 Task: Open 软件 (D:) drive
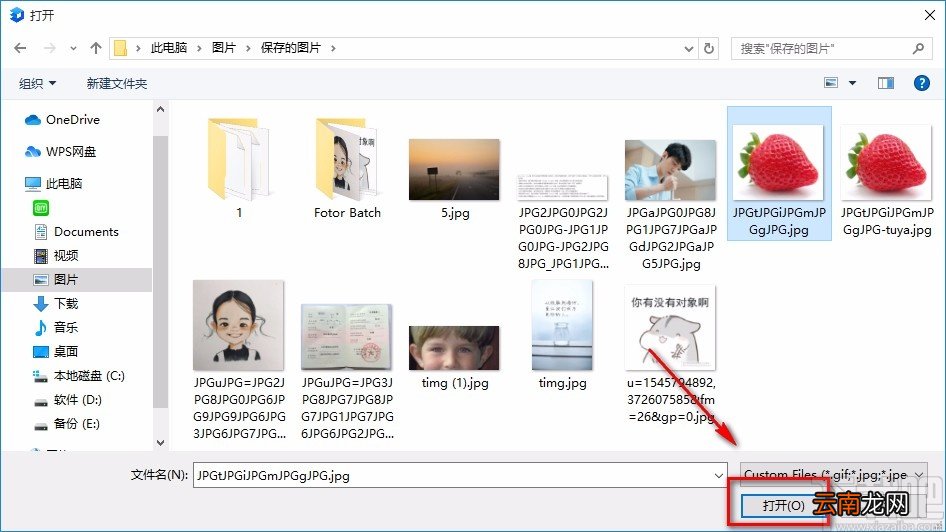click(x=67, y=400)
